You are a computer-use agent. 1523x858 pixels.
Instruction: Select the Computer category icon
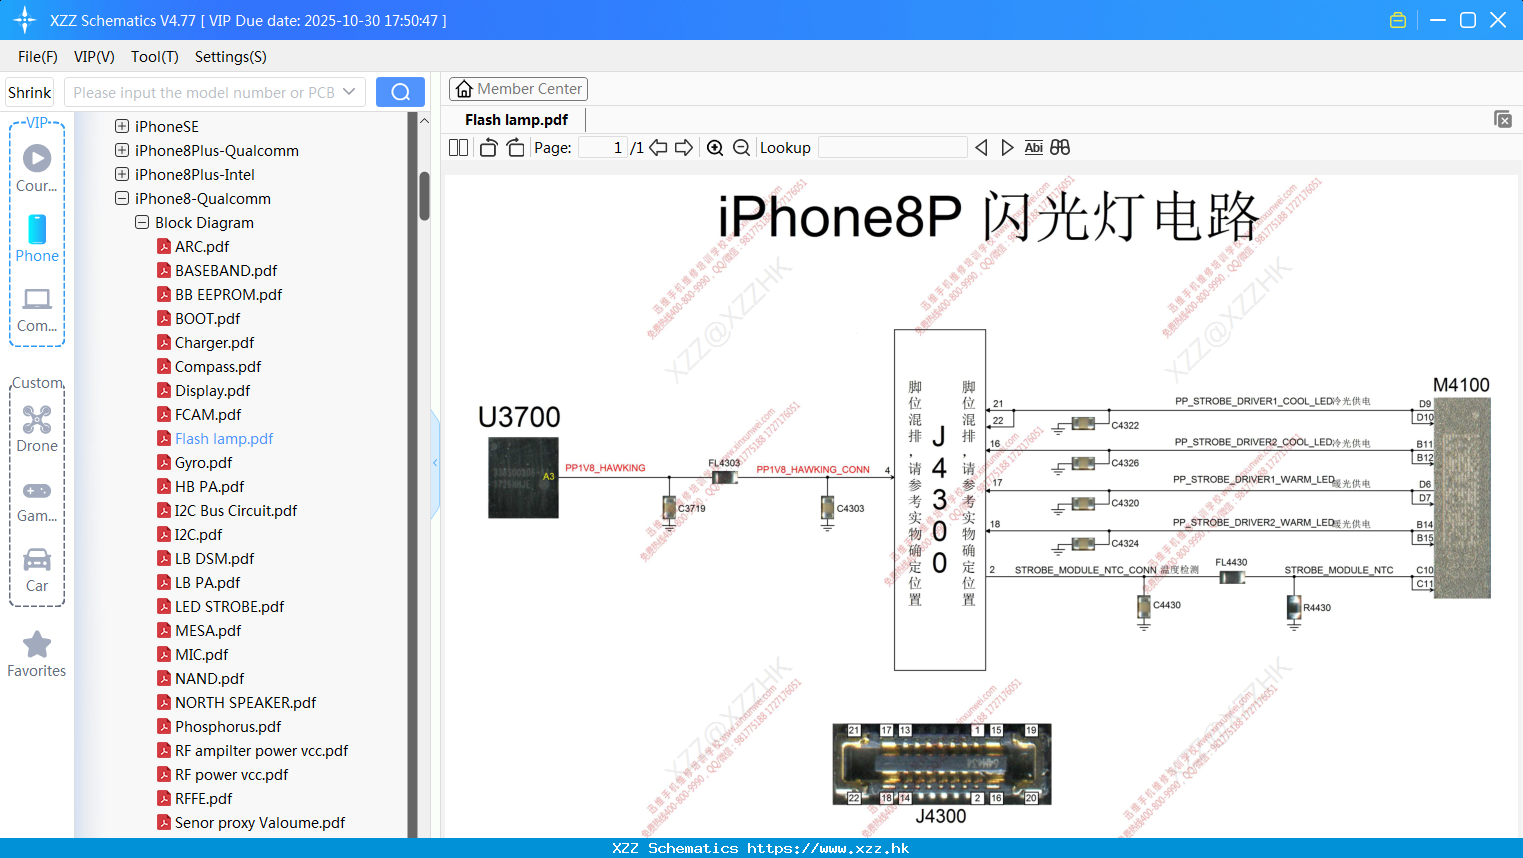(x=37, y=310)
